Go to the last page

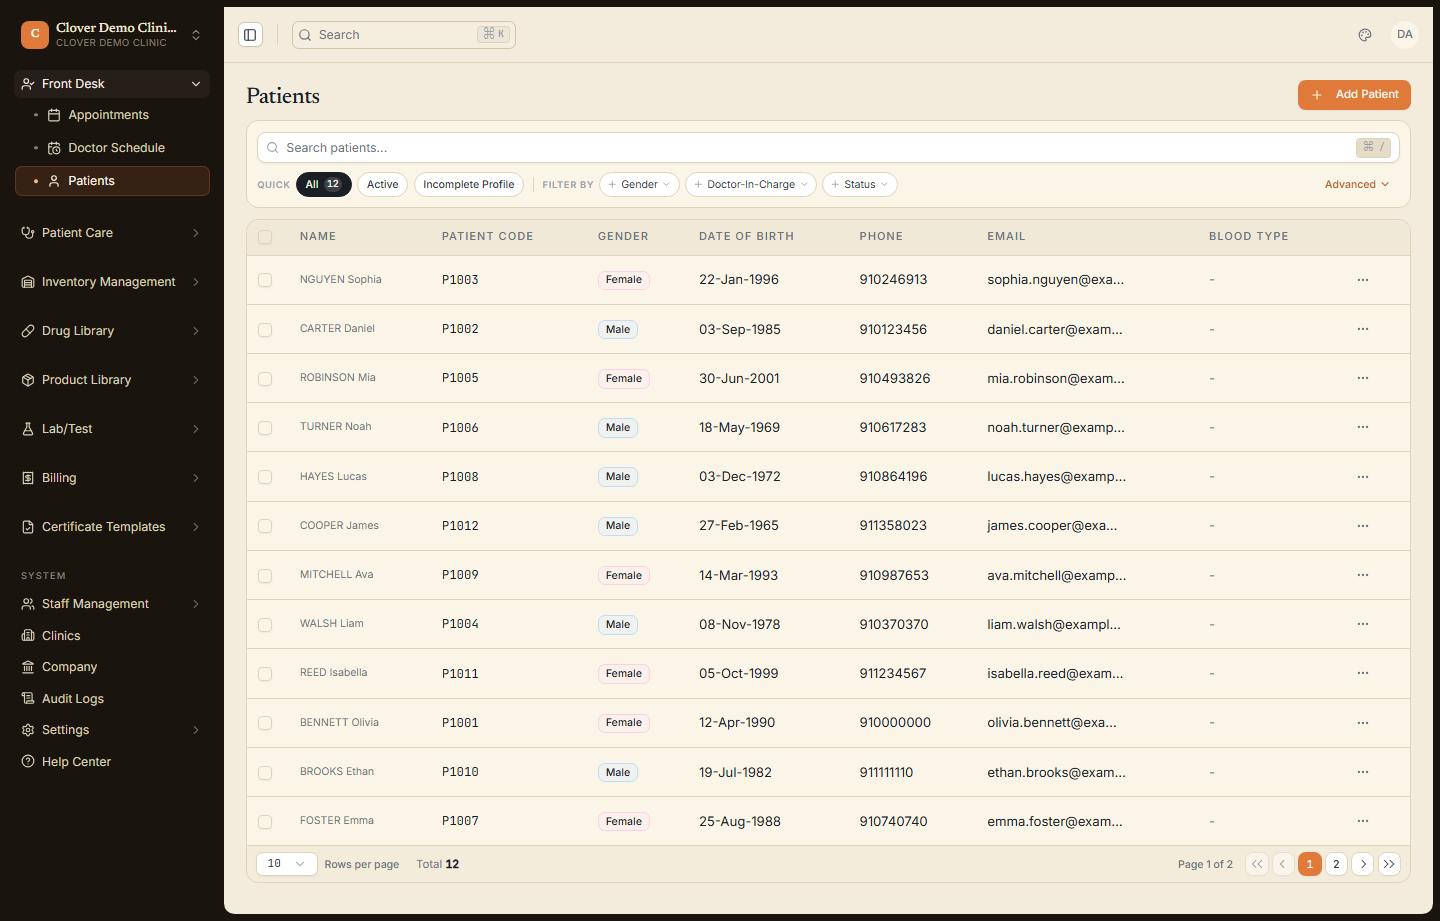1389,864
